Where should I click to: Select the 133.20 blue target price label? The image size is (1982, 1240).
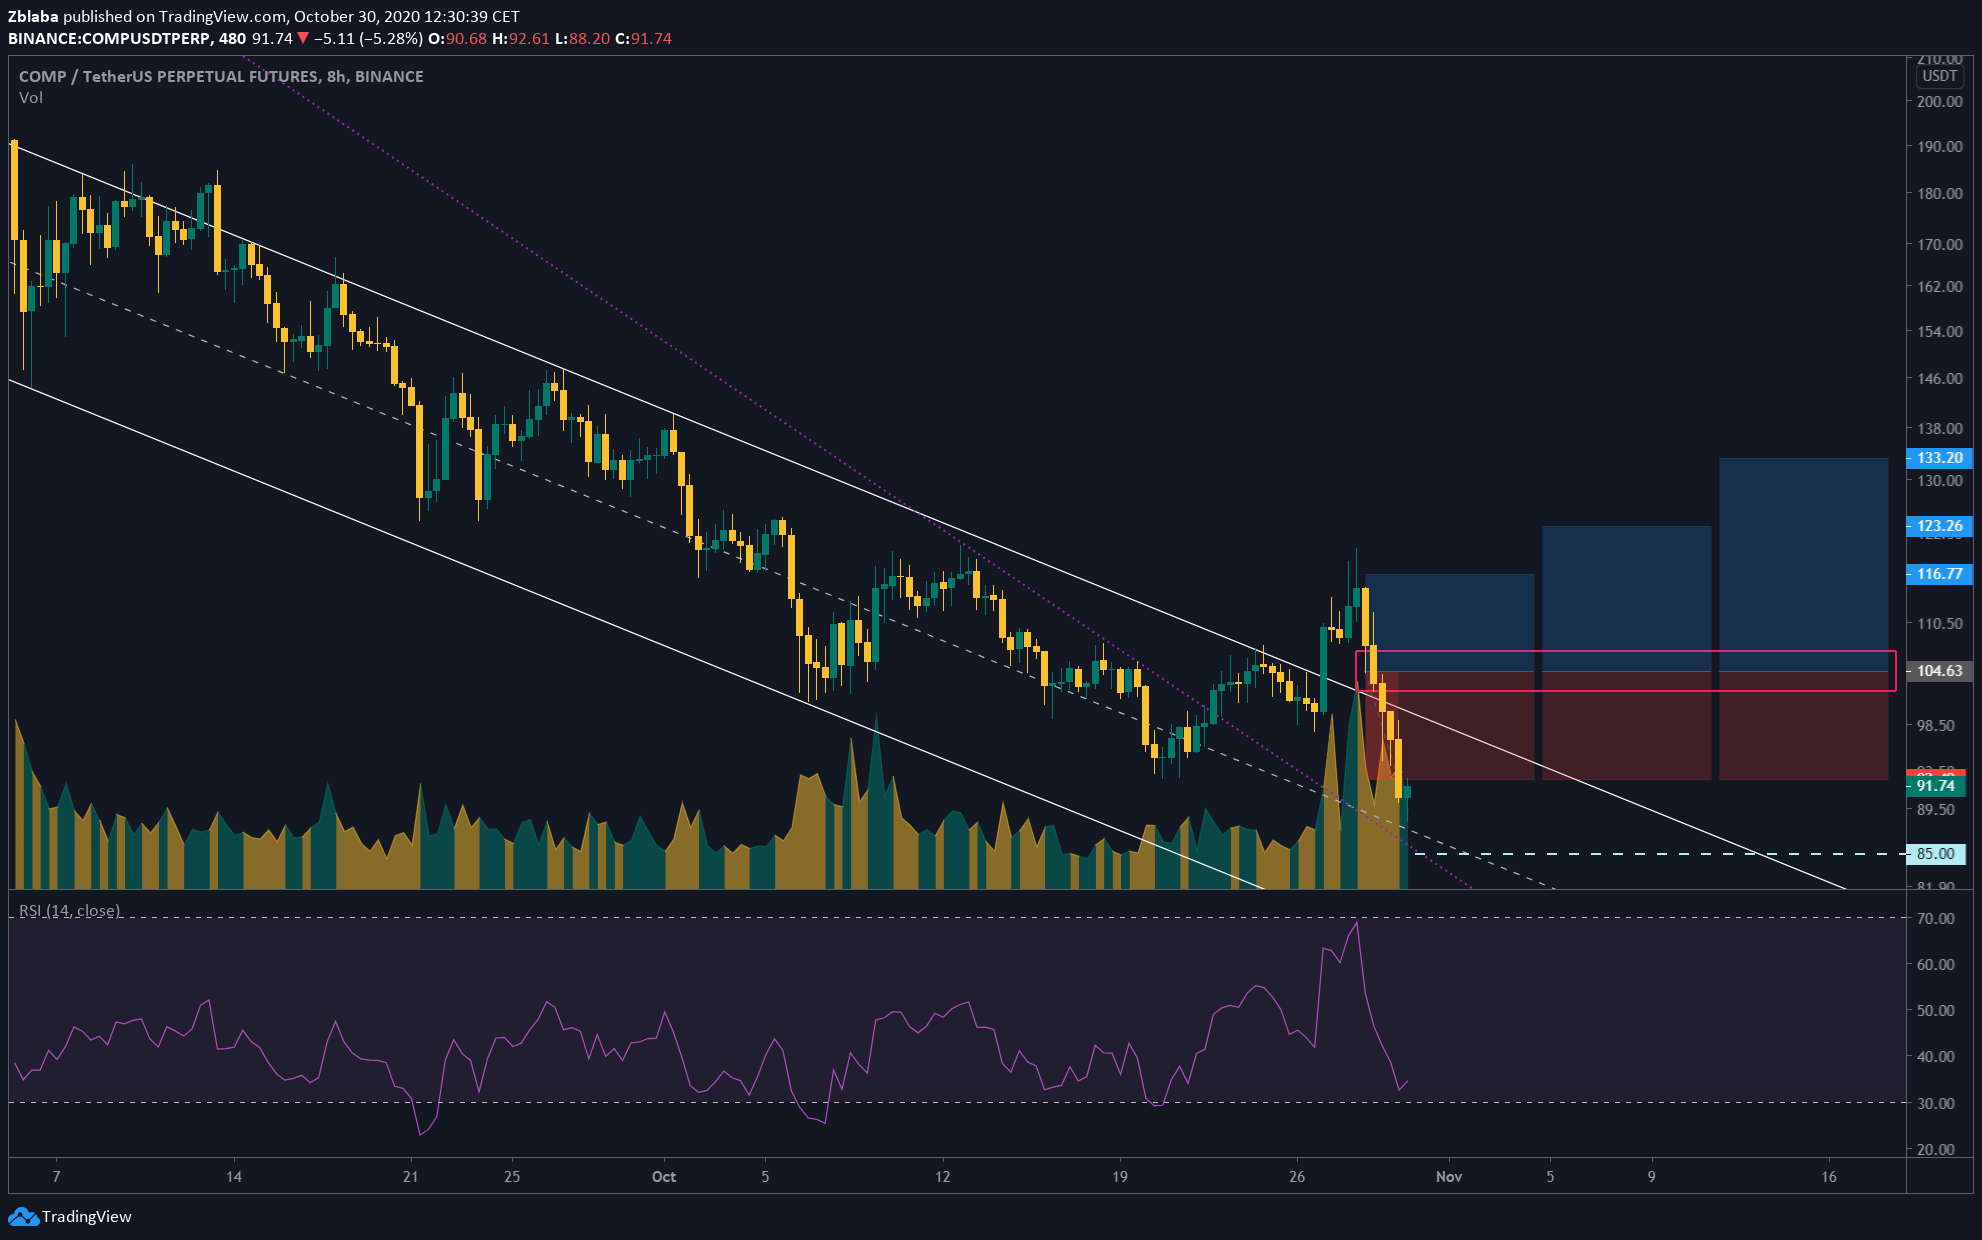pyautogui.click(x=1939, y=458)
